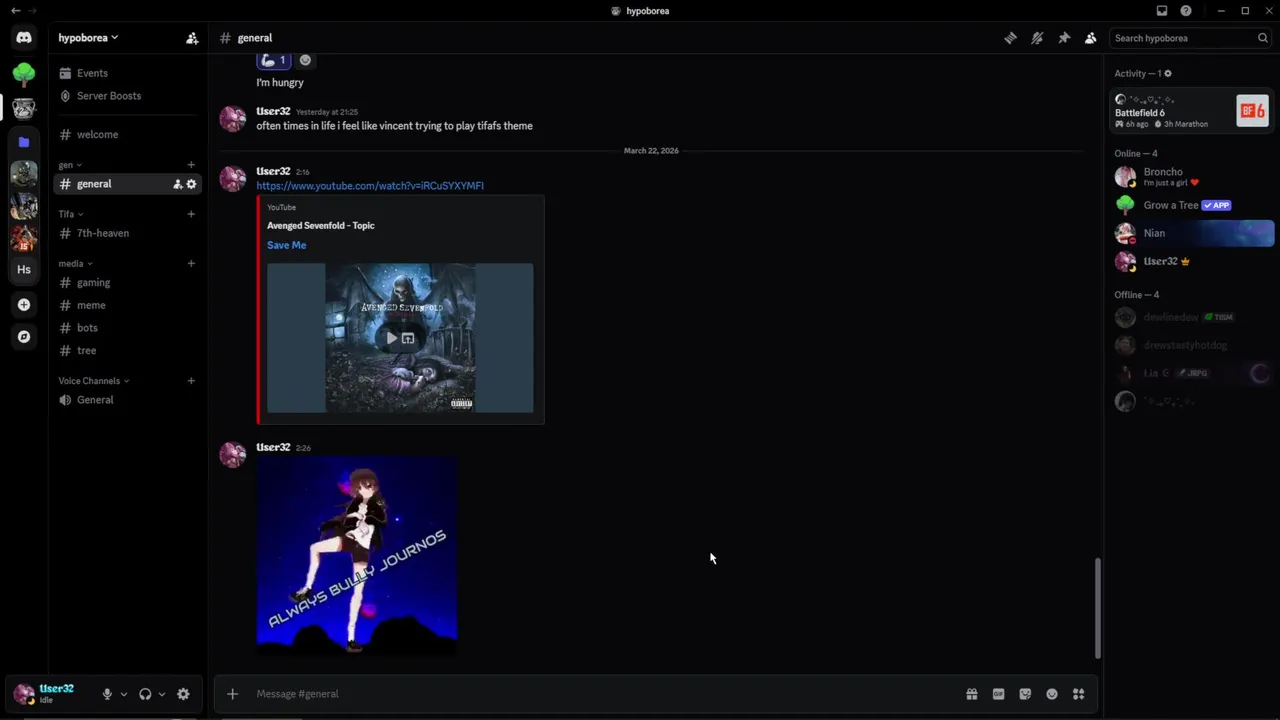Open Discover servers compass icon
This screenshot has width=1280, height=720.
(24, 337)
